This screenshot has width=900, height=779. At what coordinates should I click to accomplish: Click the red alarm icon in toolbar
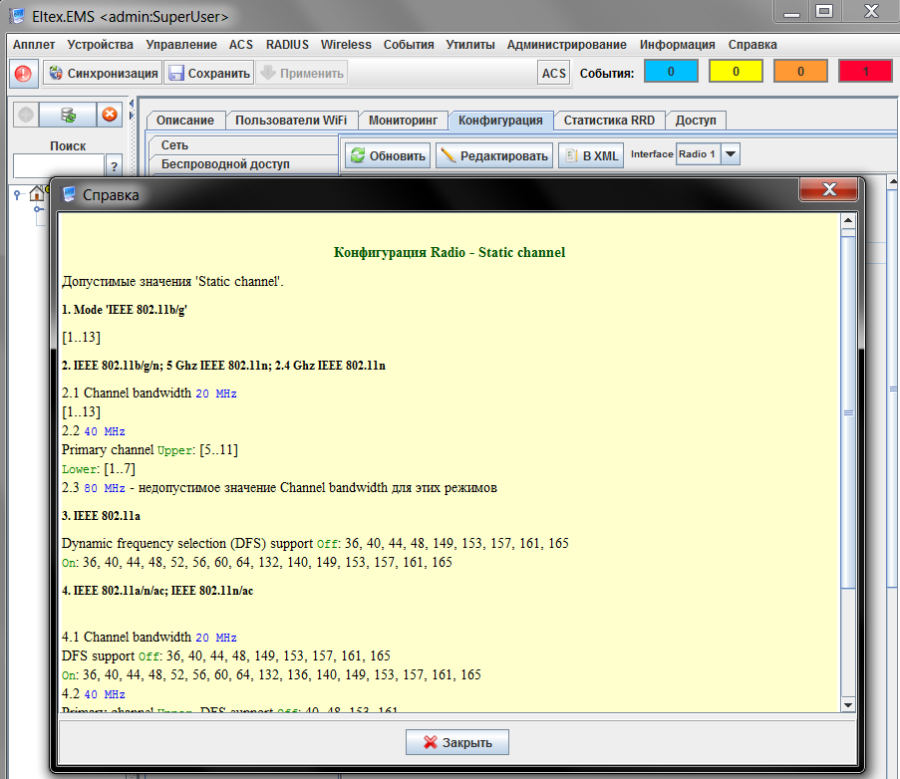coord(23,73)
